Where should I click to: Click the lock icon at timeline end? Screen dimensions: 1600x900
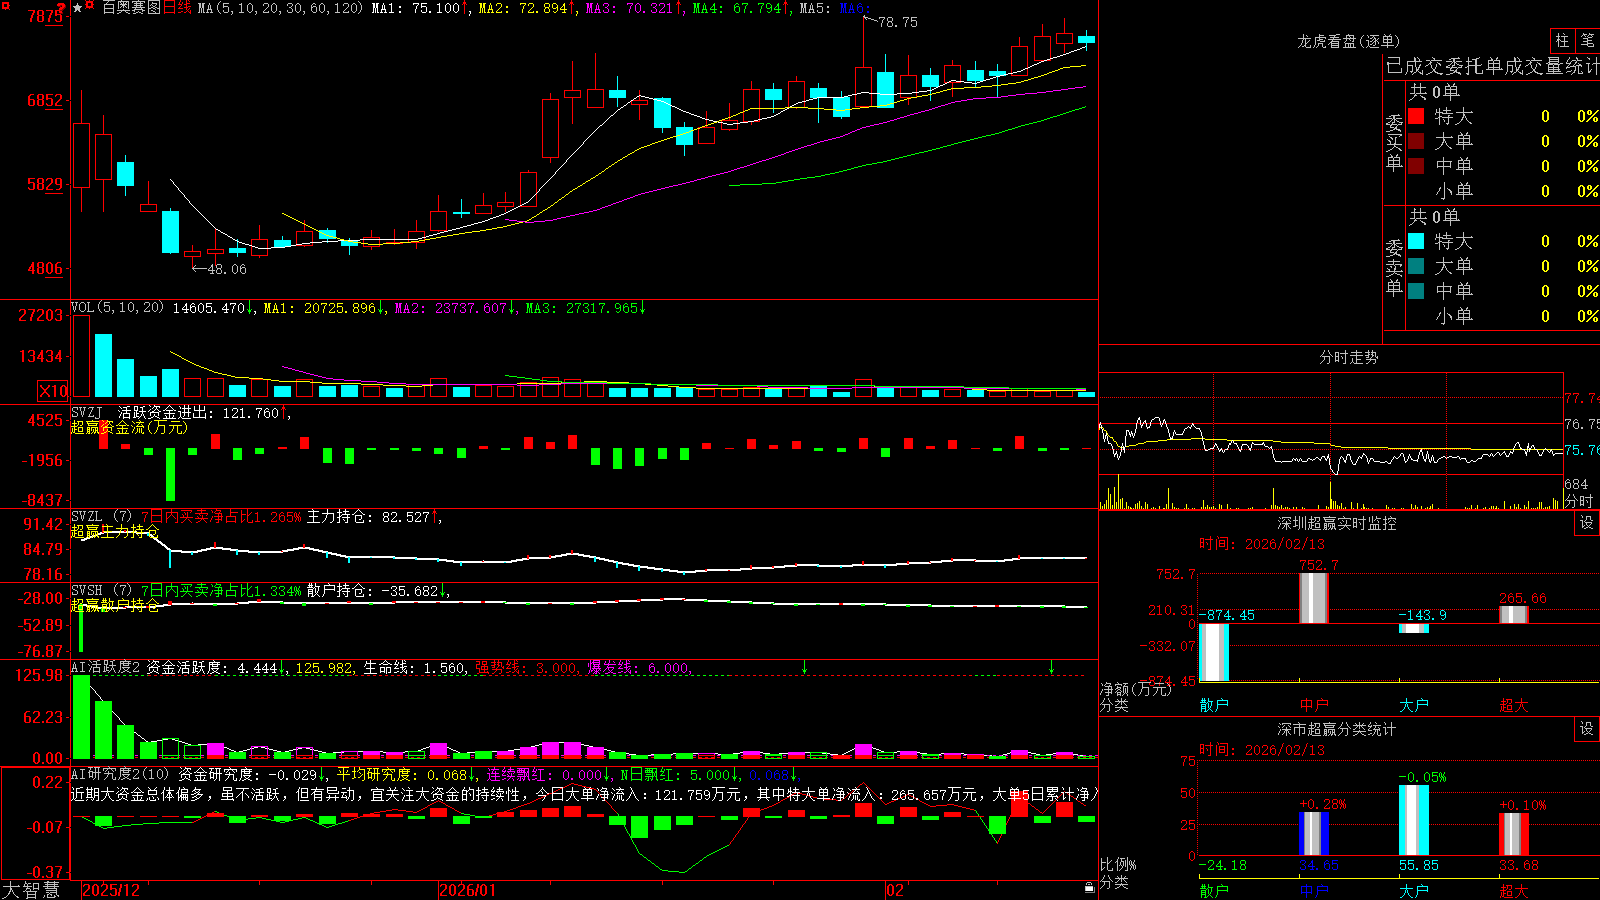coord(1090,888)
